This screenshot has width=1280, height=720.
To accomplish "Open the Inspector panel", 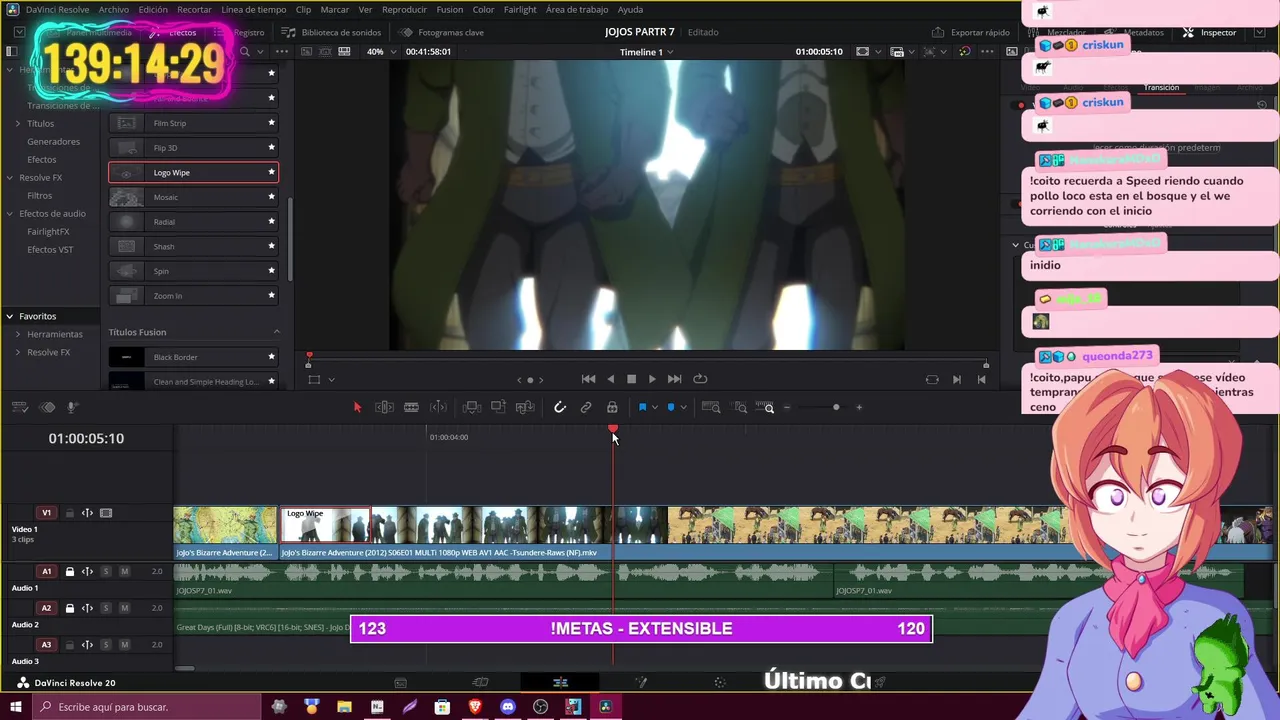I will click(x=1210, y=32).
